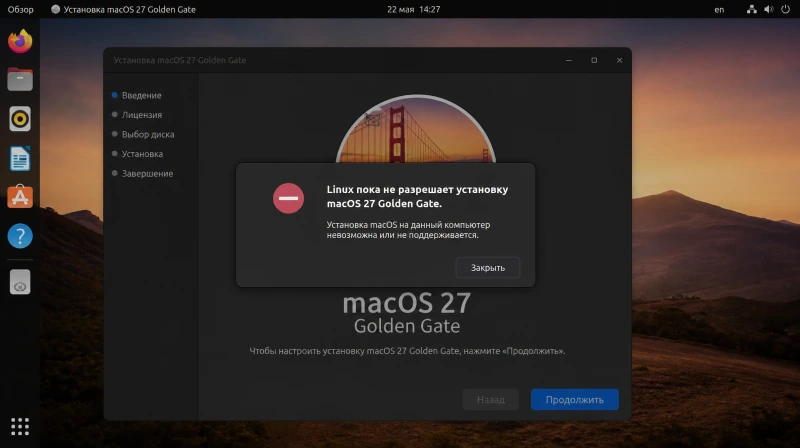Click the Golden Gate bridge image
800x448 pixels.
point(415,129)
